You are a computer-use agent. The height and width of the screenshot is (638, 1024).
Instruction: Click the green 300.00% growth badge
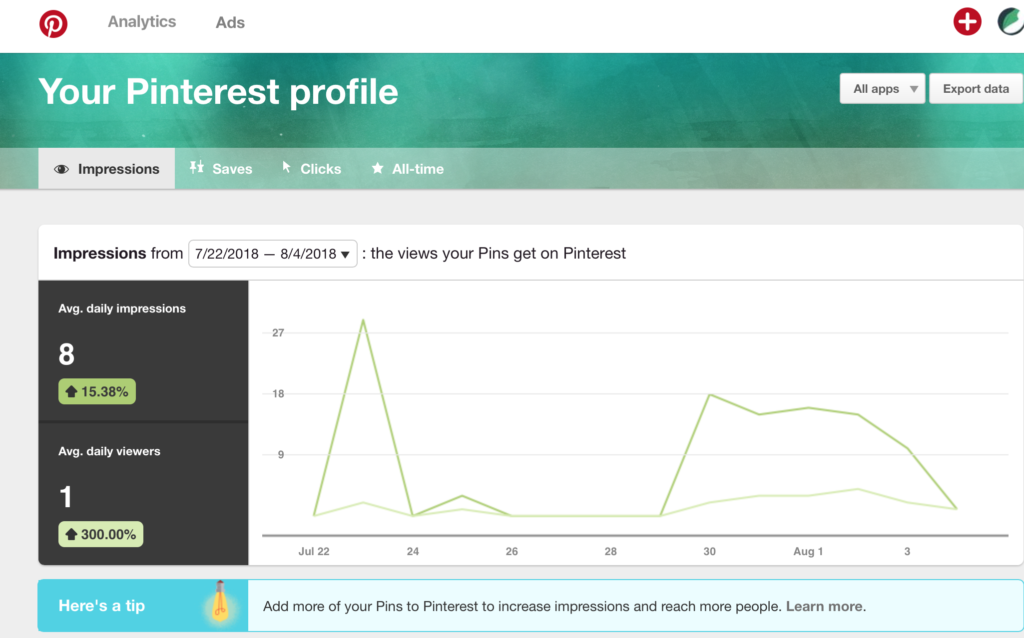tap(100, 534)
